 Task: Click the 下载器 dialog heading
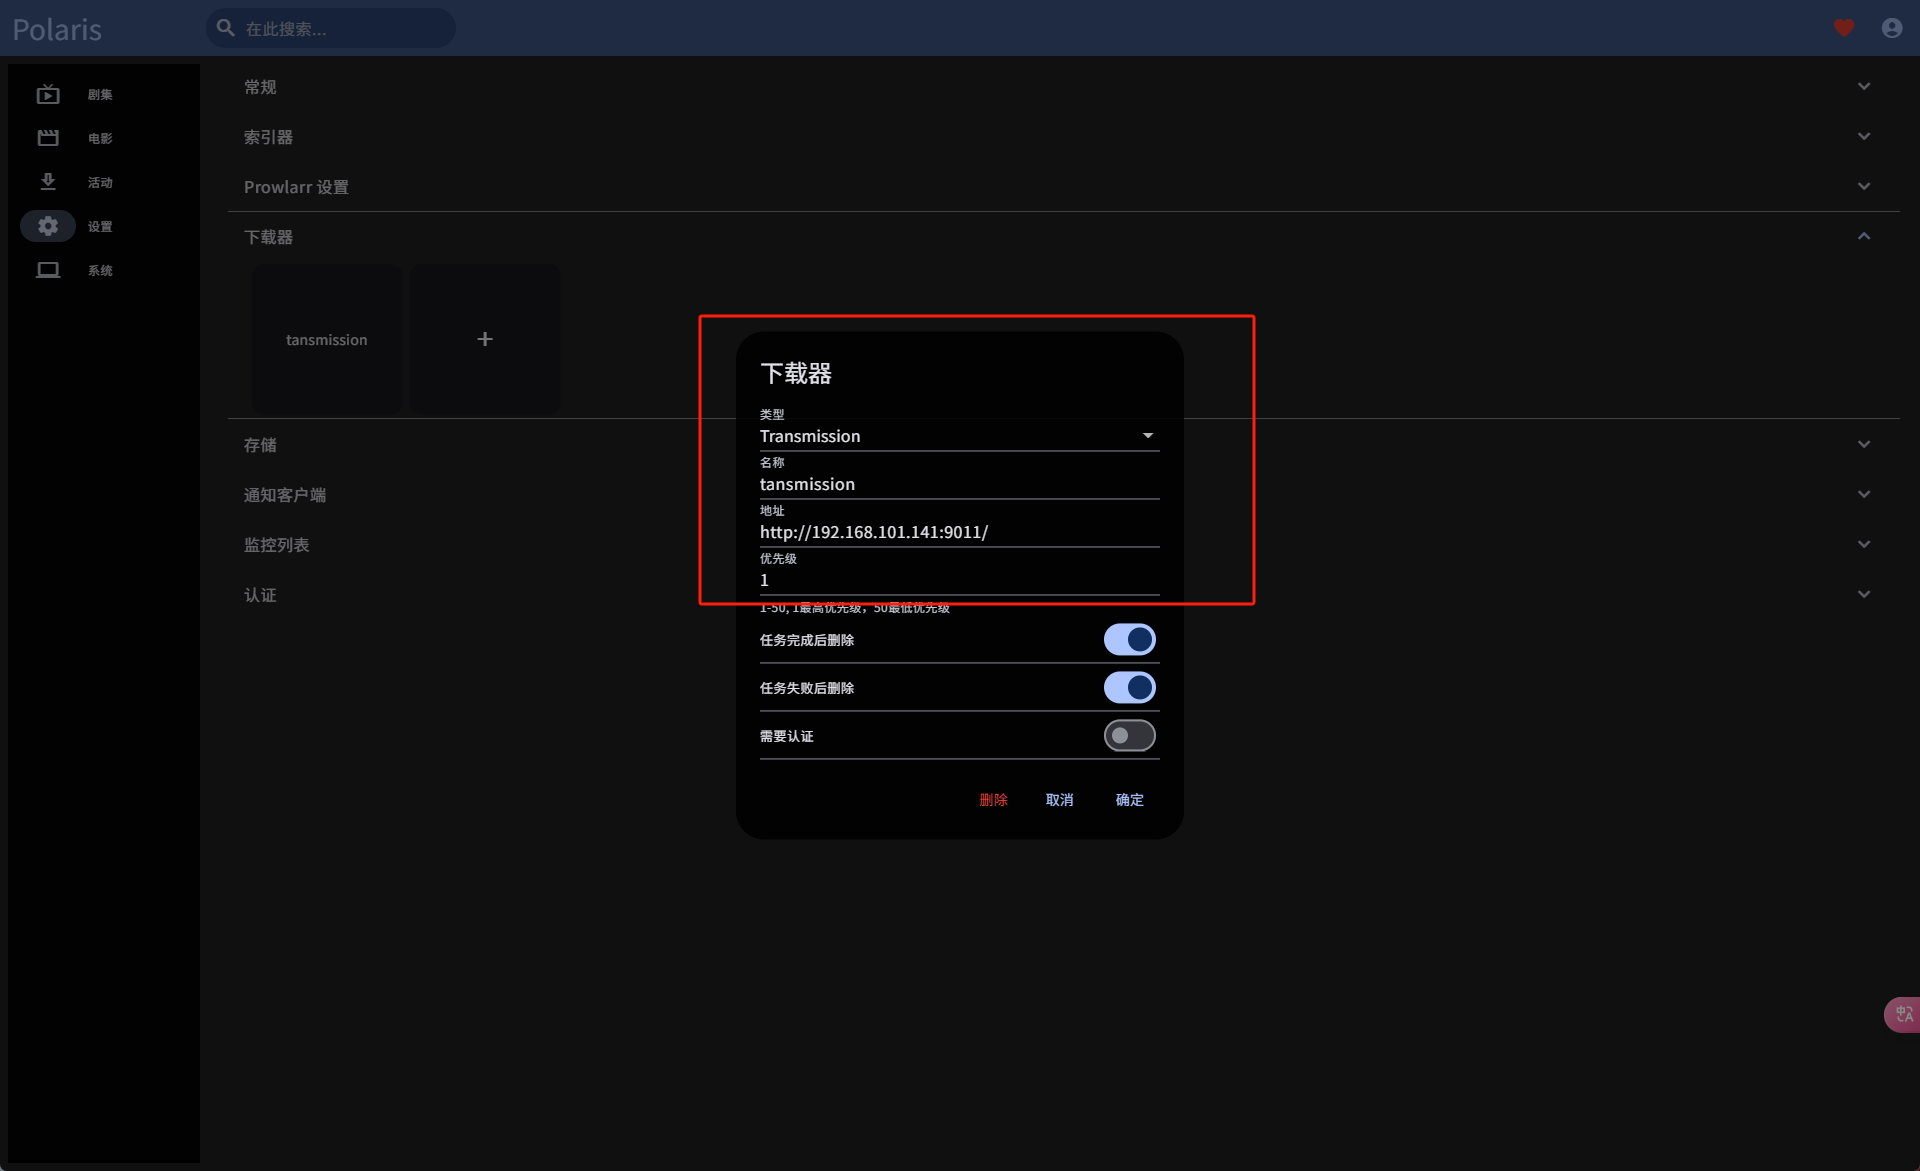pyautogui.click(x=796, y=373)
